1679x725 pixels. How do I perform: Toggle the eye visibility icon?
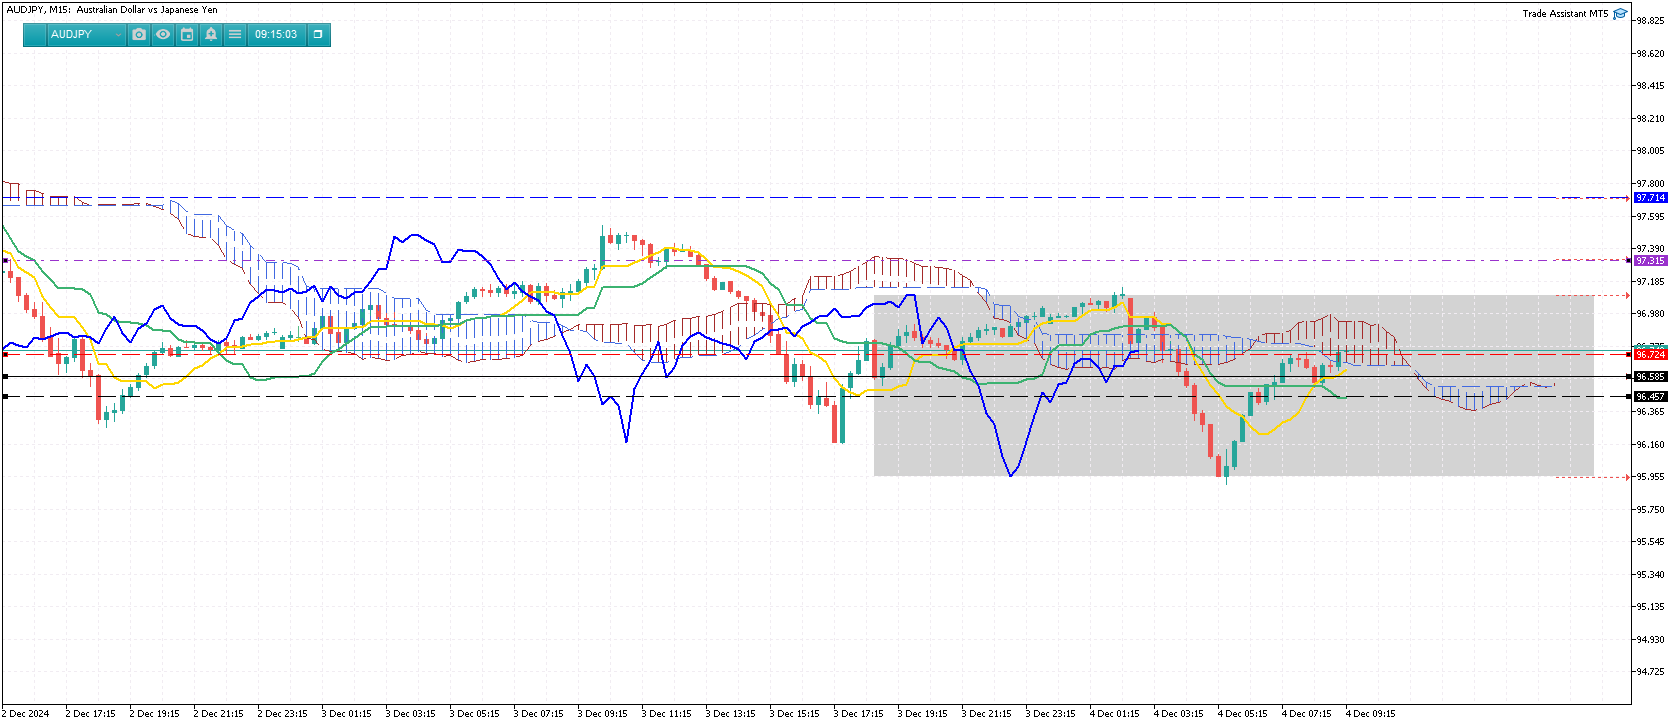tap(163, 34)
